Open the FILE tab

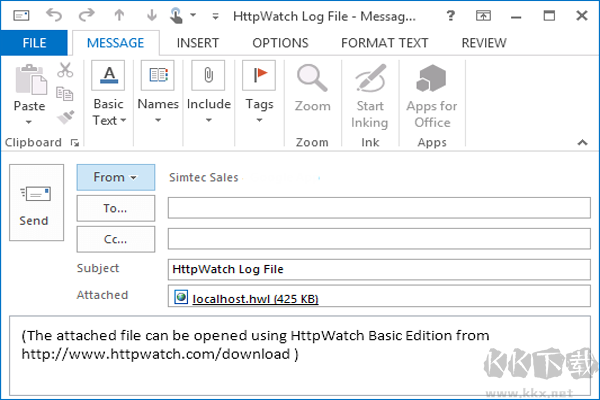(34, 43)
